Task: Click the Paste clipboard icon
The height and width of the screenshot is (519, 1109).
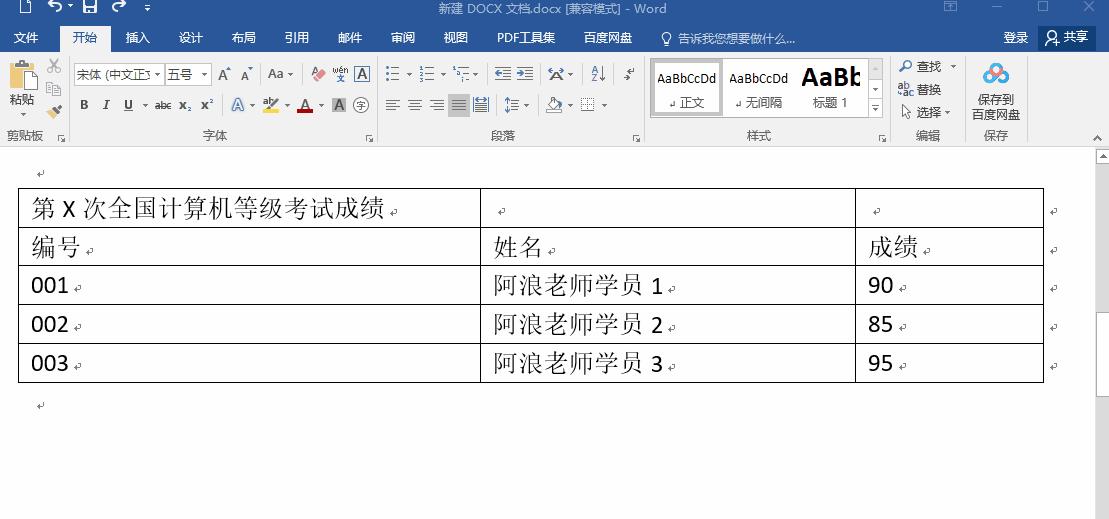Action: (23, 76)
